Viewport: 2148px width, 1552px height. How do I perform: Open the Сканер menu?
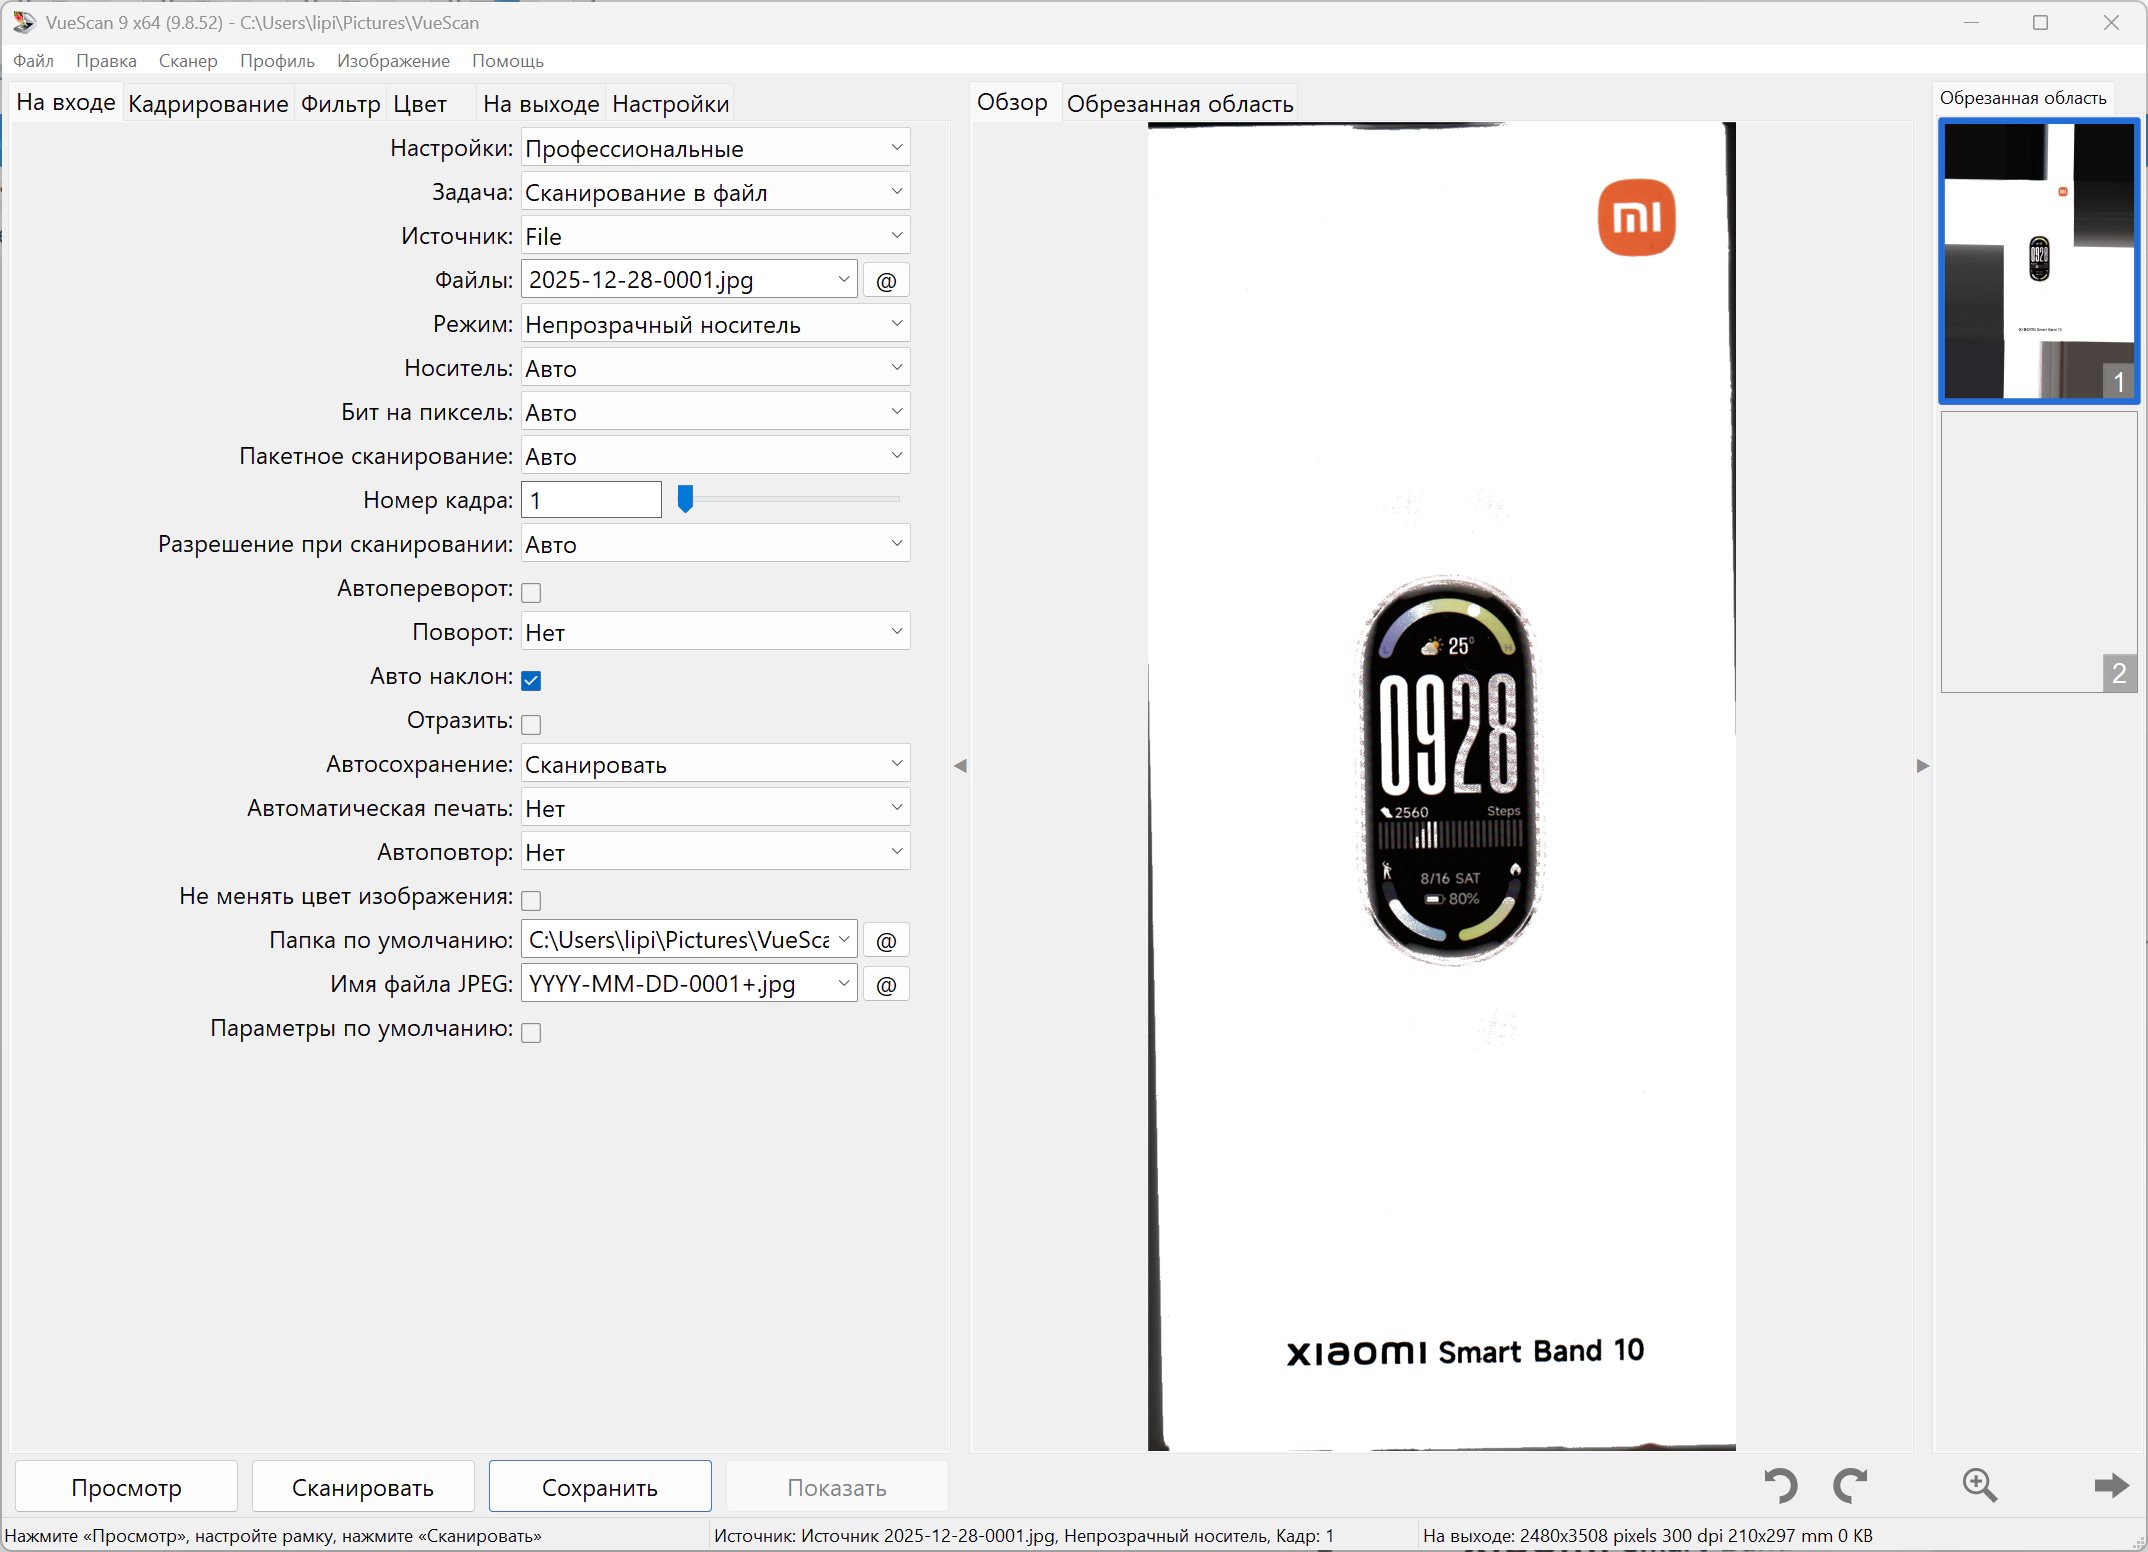click(188, 61)
